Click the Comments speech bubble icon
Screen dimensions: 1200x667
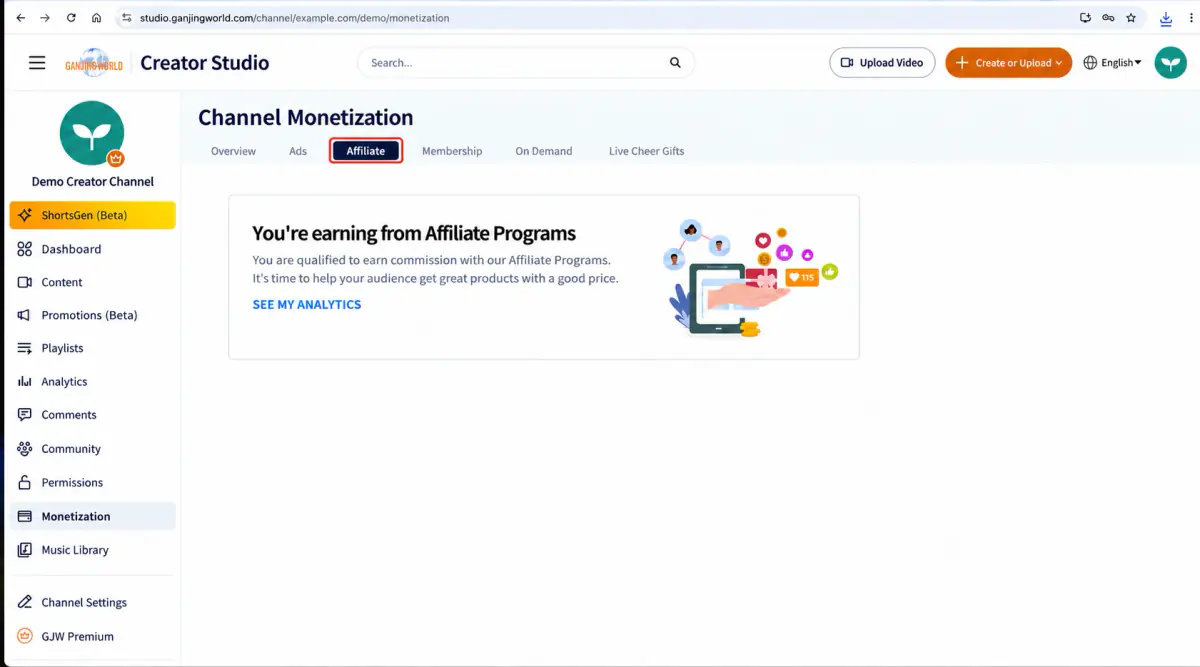pos(25,415)
